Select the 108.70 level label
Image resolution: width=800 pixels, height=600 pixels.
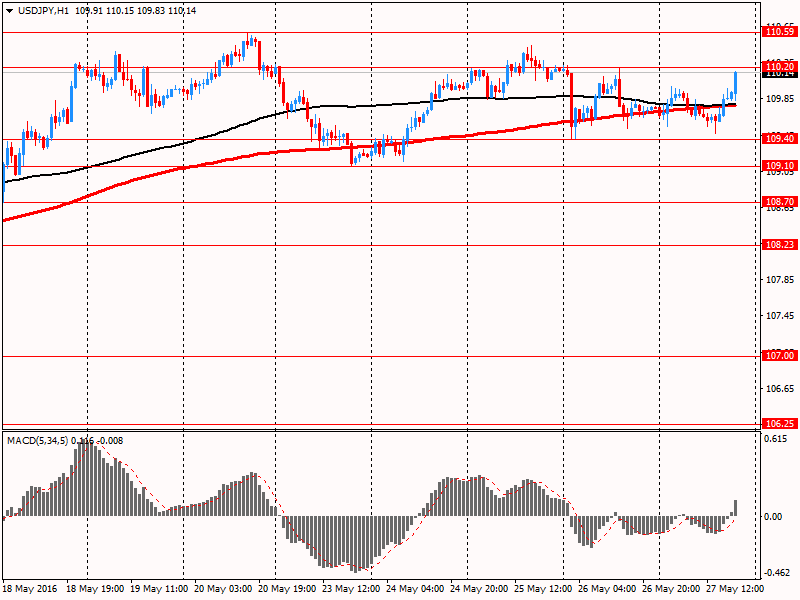tap(780, 202)
